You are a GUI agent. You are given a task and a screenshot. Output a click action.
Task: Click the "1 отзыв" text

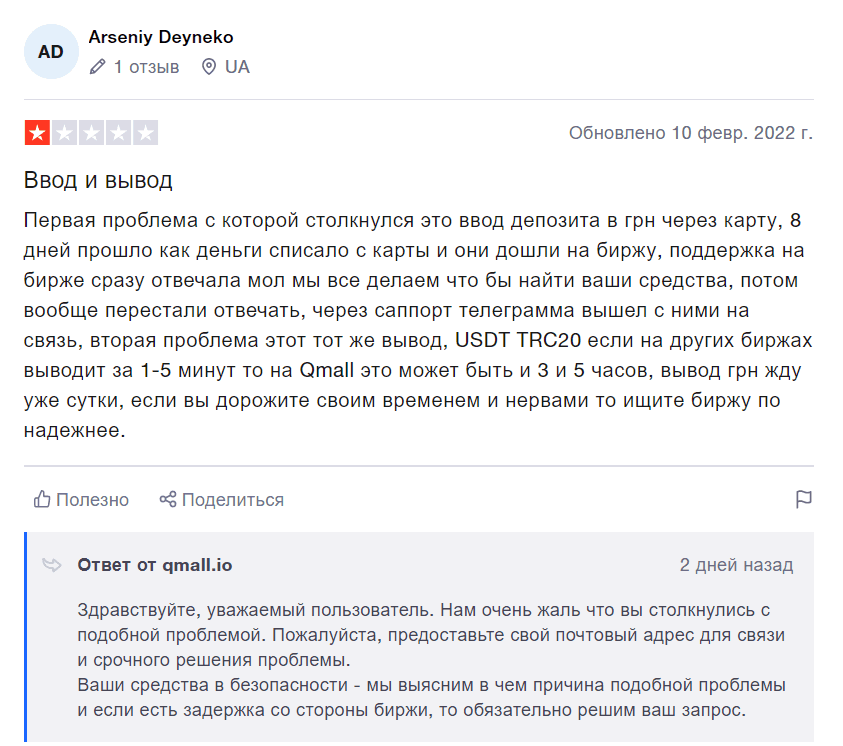[x=146, y=67]
